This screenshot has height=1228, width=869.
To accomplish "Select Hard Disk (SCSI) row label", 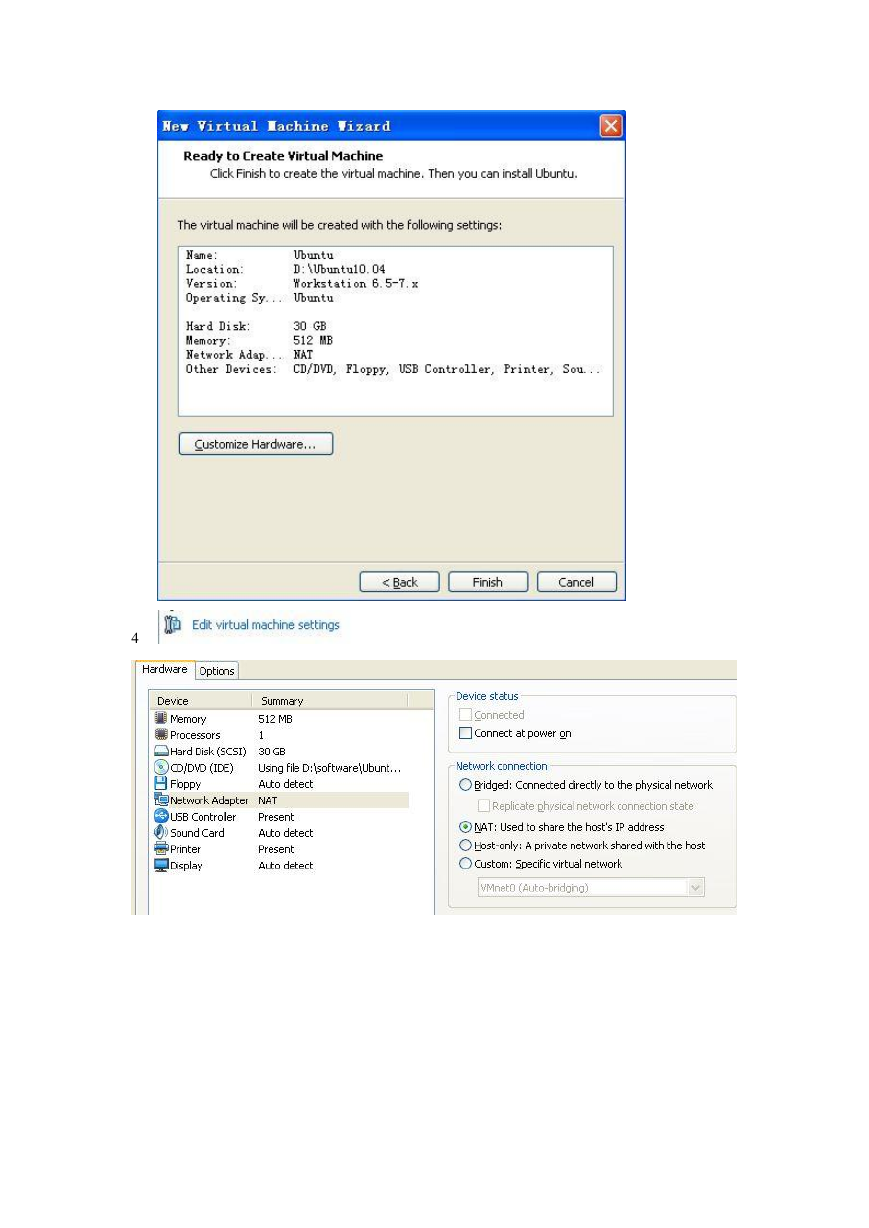I will point(208,751).
